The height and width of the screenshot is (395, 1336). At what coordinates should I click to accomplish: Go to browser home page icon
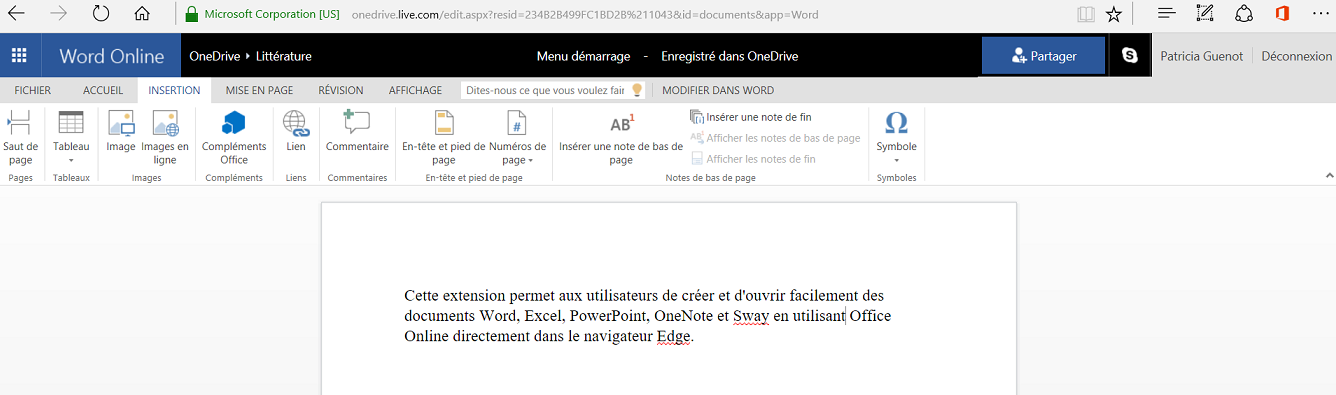click(142, 14)
